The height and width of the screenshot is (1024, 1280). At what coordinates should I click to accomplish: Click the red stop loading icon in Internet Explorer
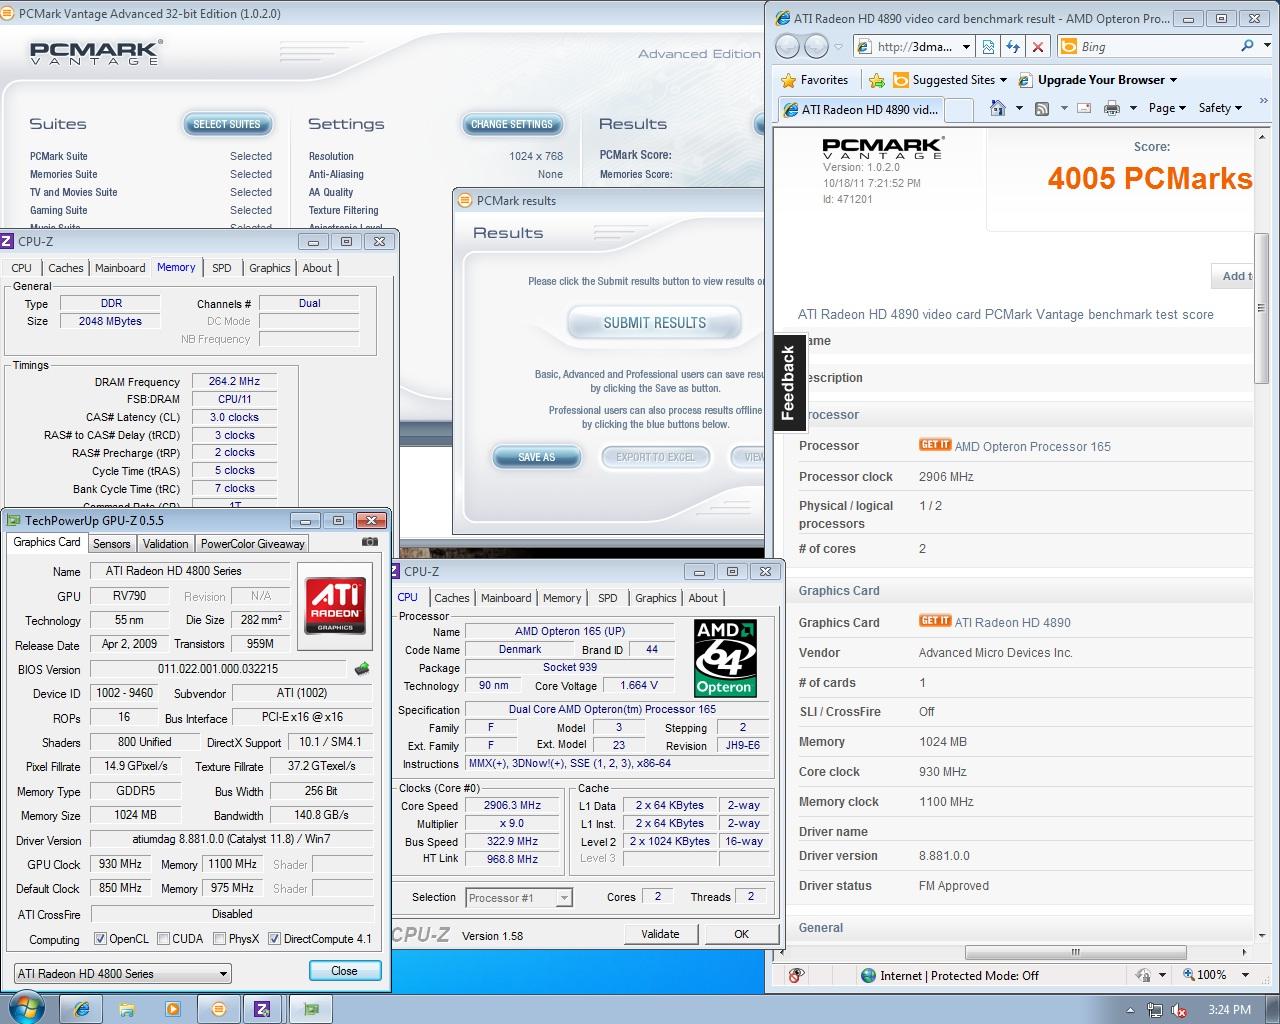[x=1038, y=46]
